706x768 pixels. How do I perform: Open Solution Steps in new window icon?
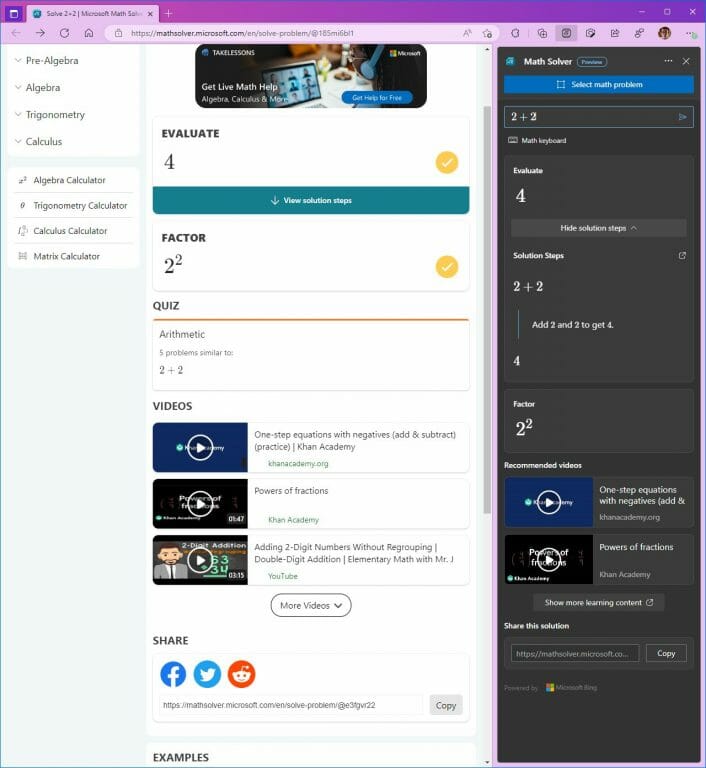(682, 255)
